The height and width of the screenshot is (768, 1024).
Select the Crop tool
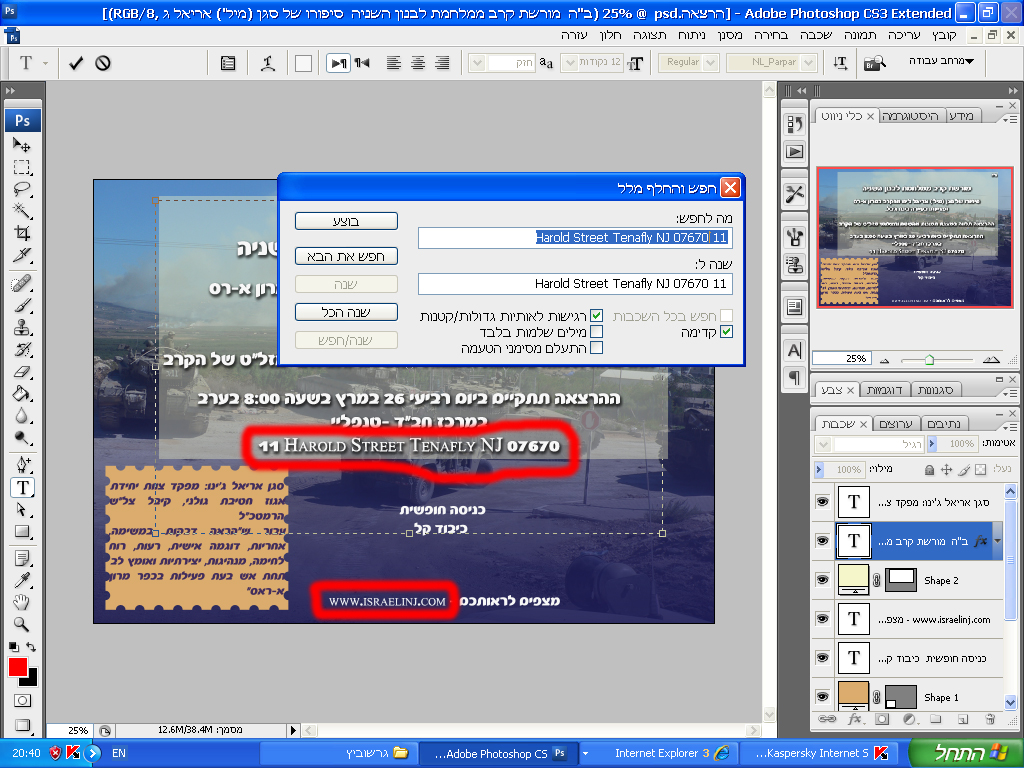(22, 233)
